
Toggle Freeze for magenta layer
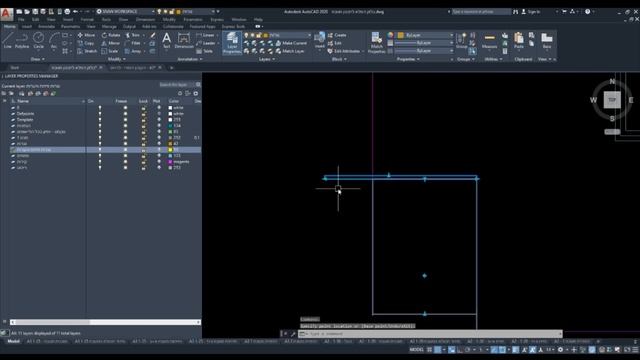point(125,162)
